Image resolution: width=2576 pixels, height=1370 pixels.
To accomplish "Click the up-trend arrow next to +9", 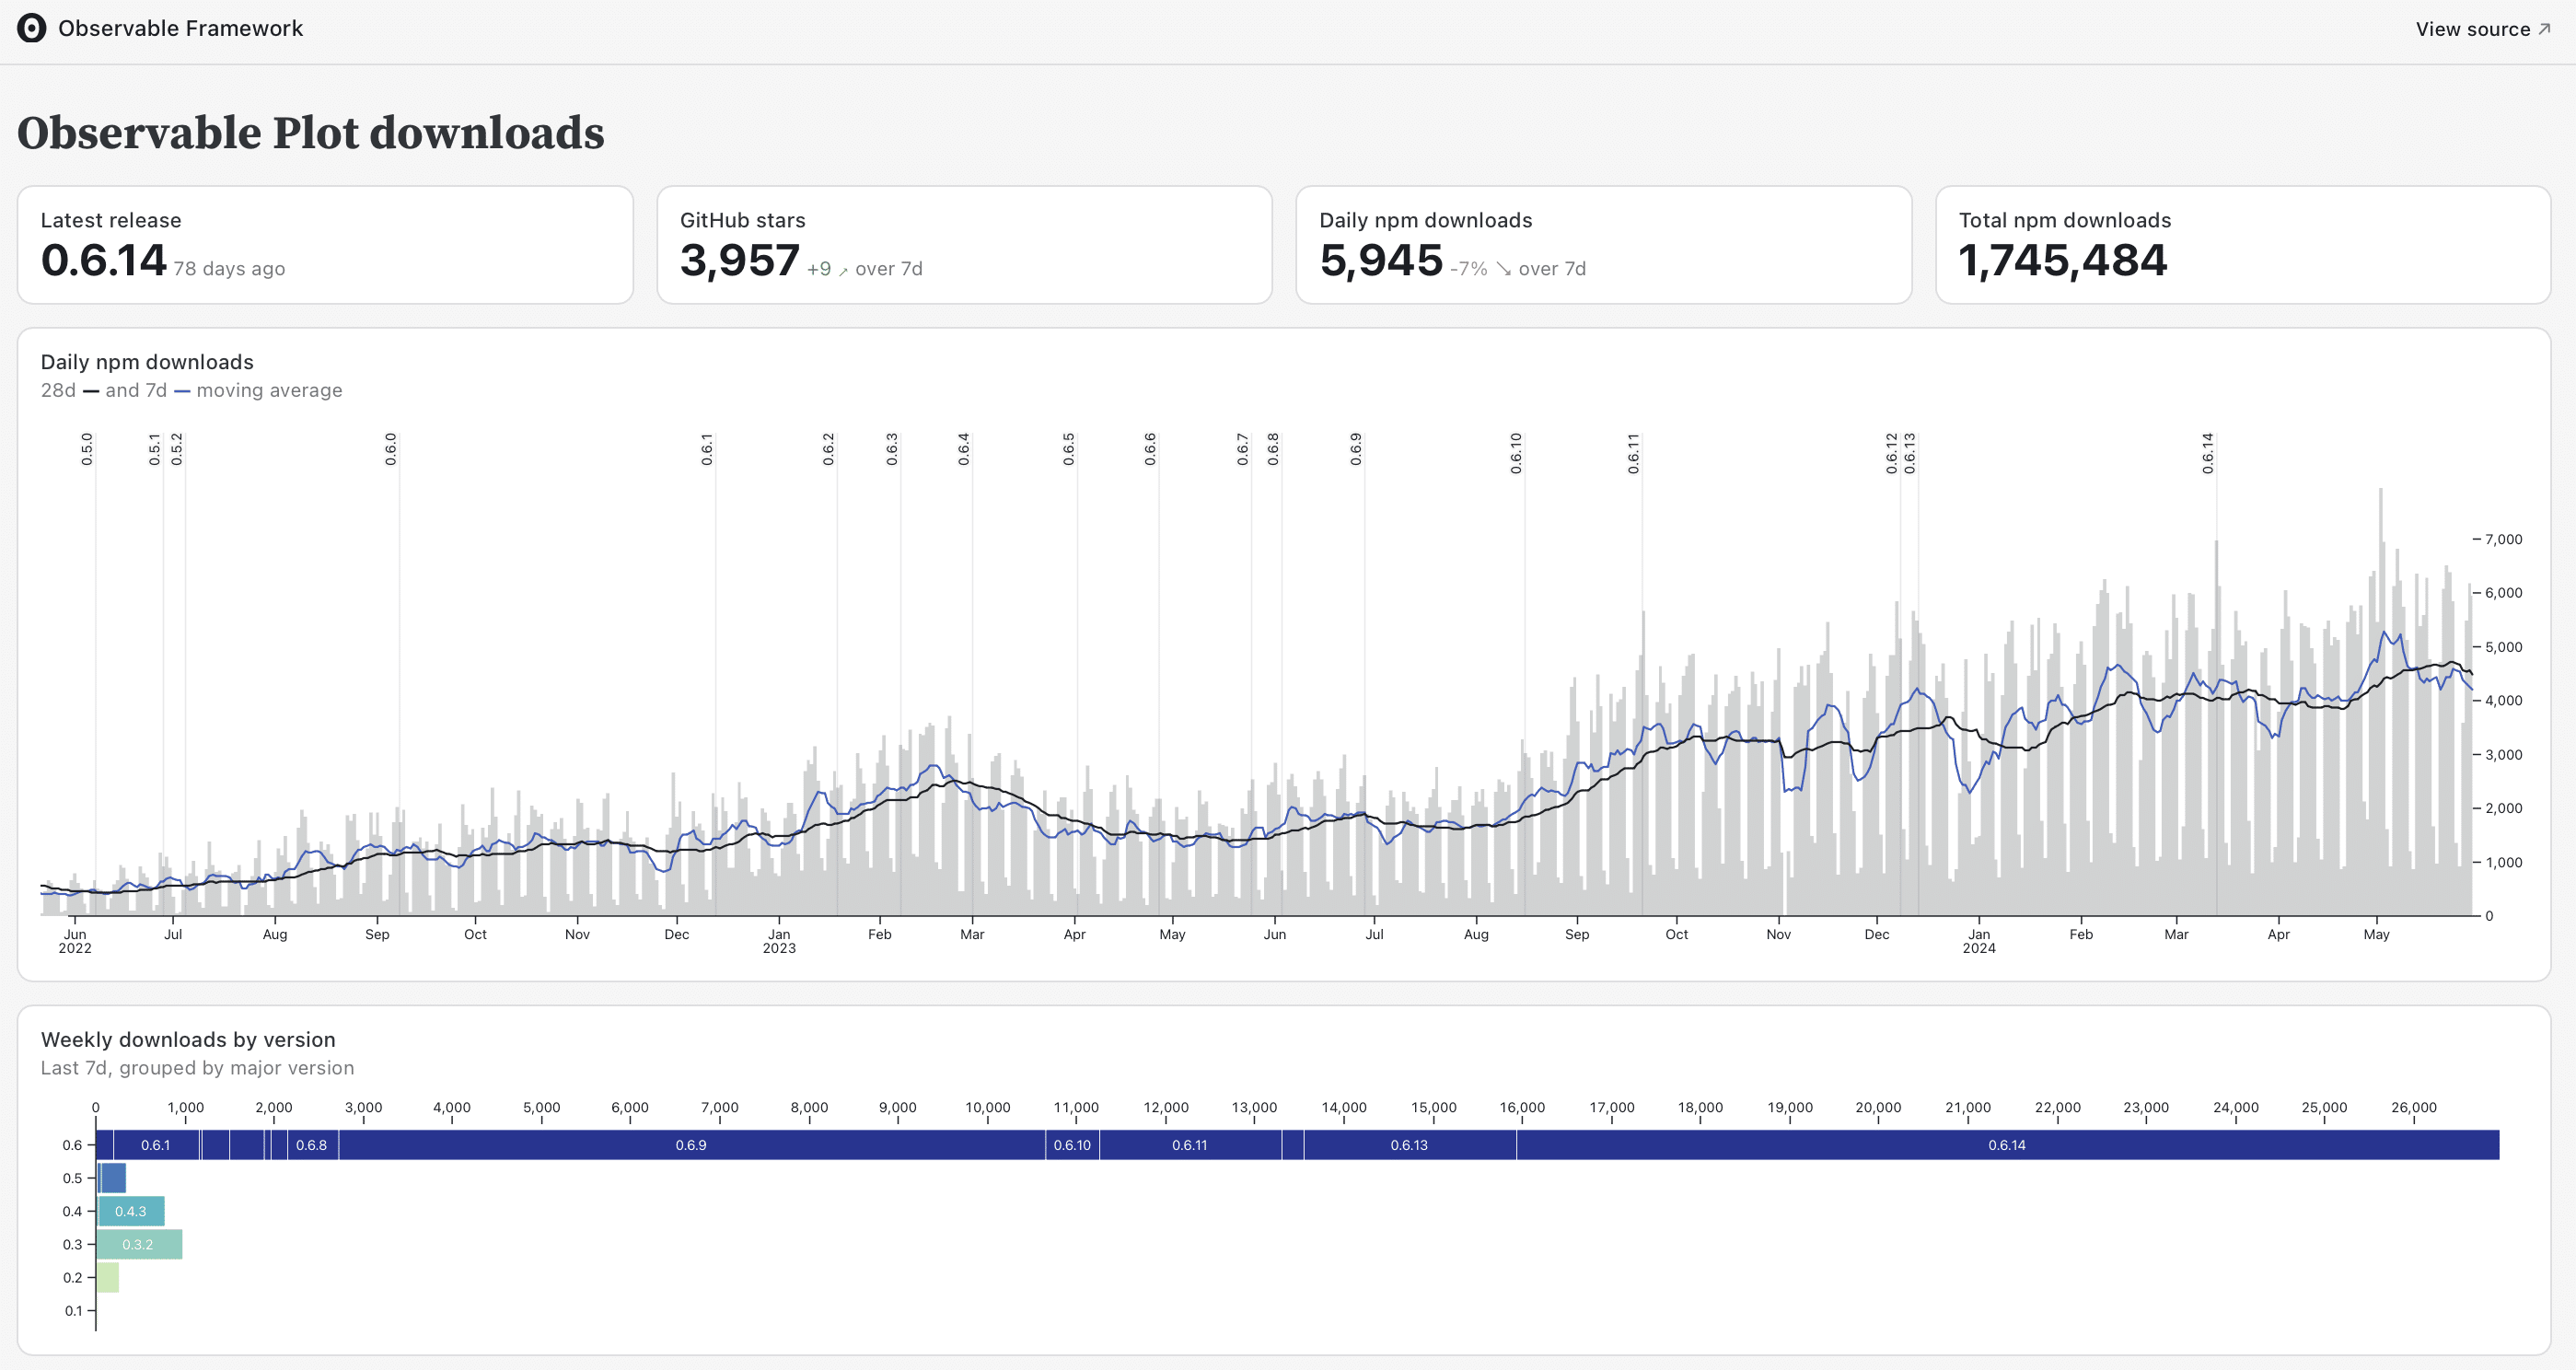I will point(843,271).
